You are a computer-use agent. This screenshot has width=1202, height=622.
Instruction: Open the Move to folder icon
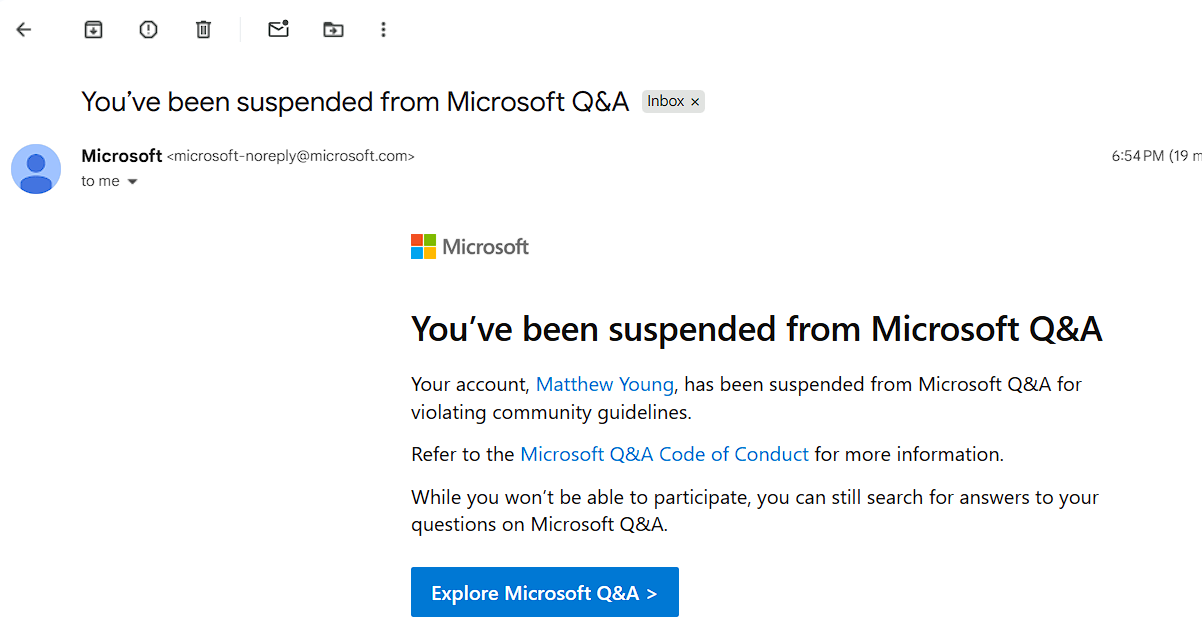tap(333, 30)
